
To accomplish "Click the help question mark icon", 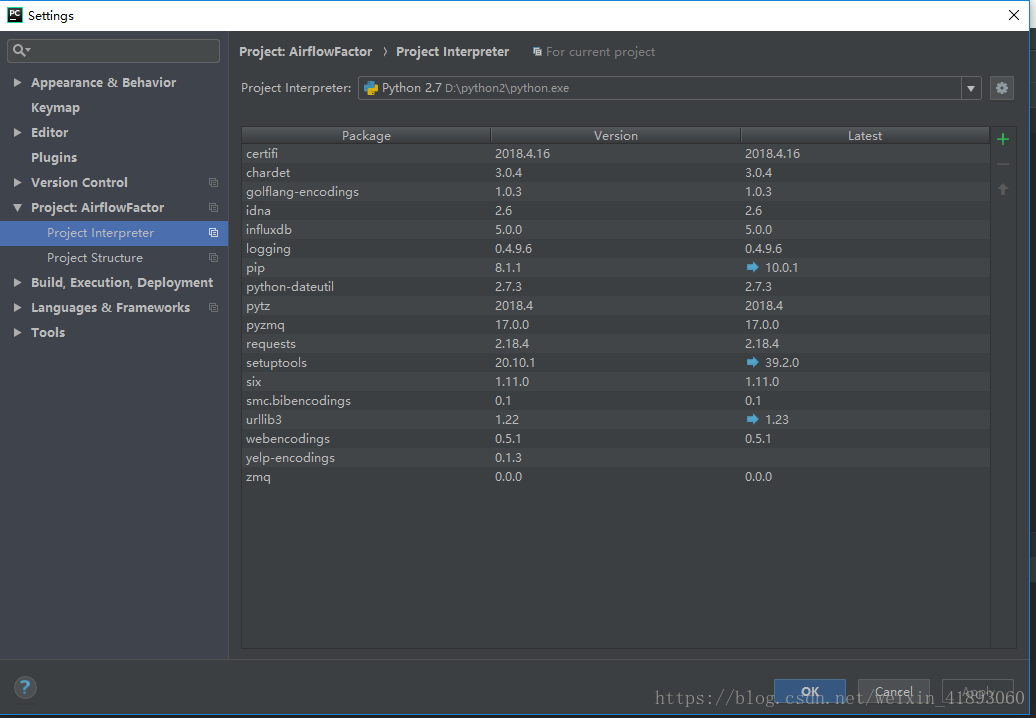I will [25, 688].
